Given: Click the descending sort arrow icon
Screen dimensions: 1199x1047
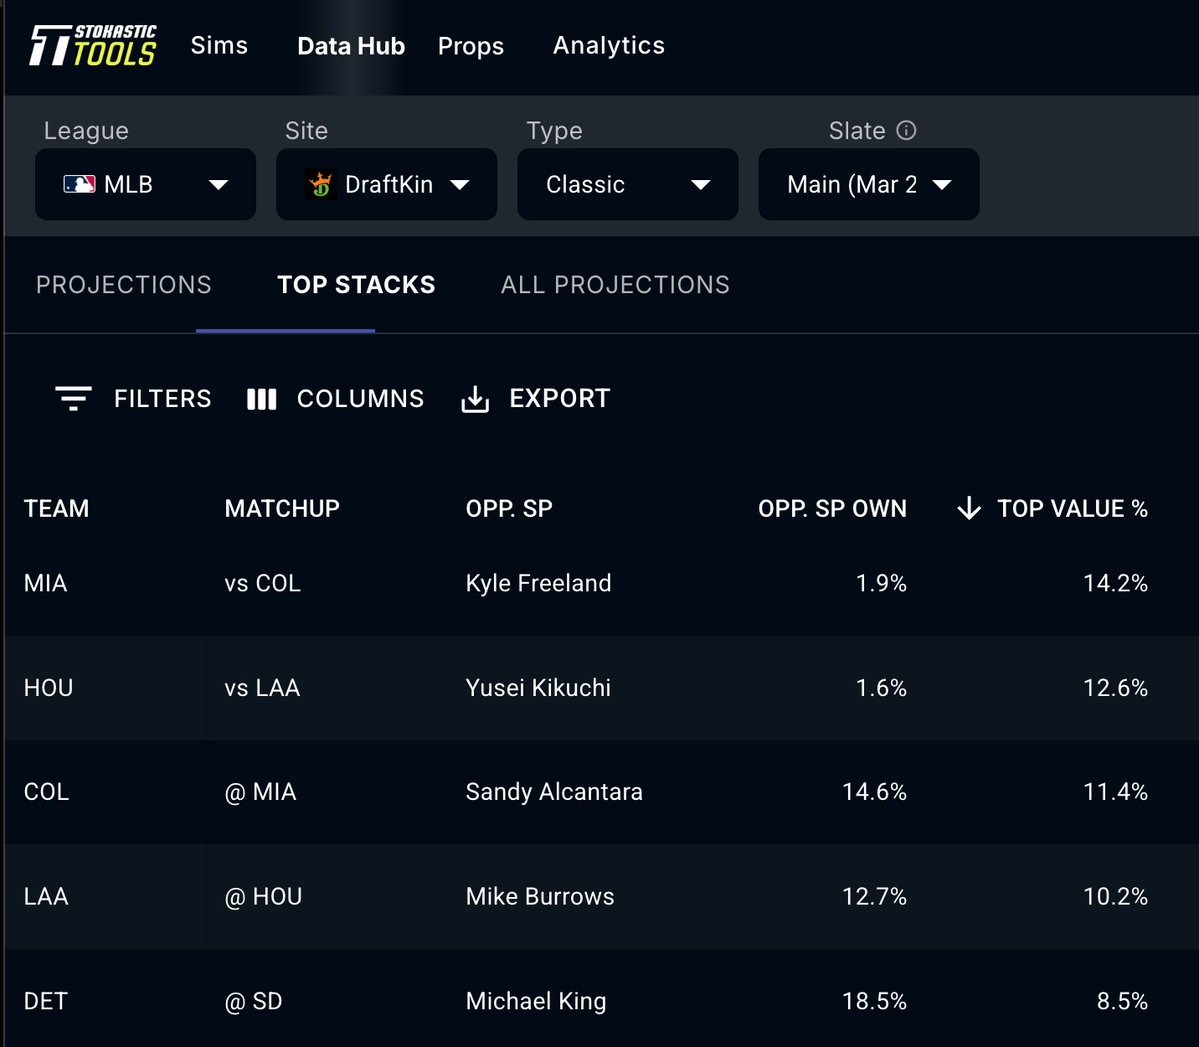Looking at the screenshot, I should [x=969, y=508].
